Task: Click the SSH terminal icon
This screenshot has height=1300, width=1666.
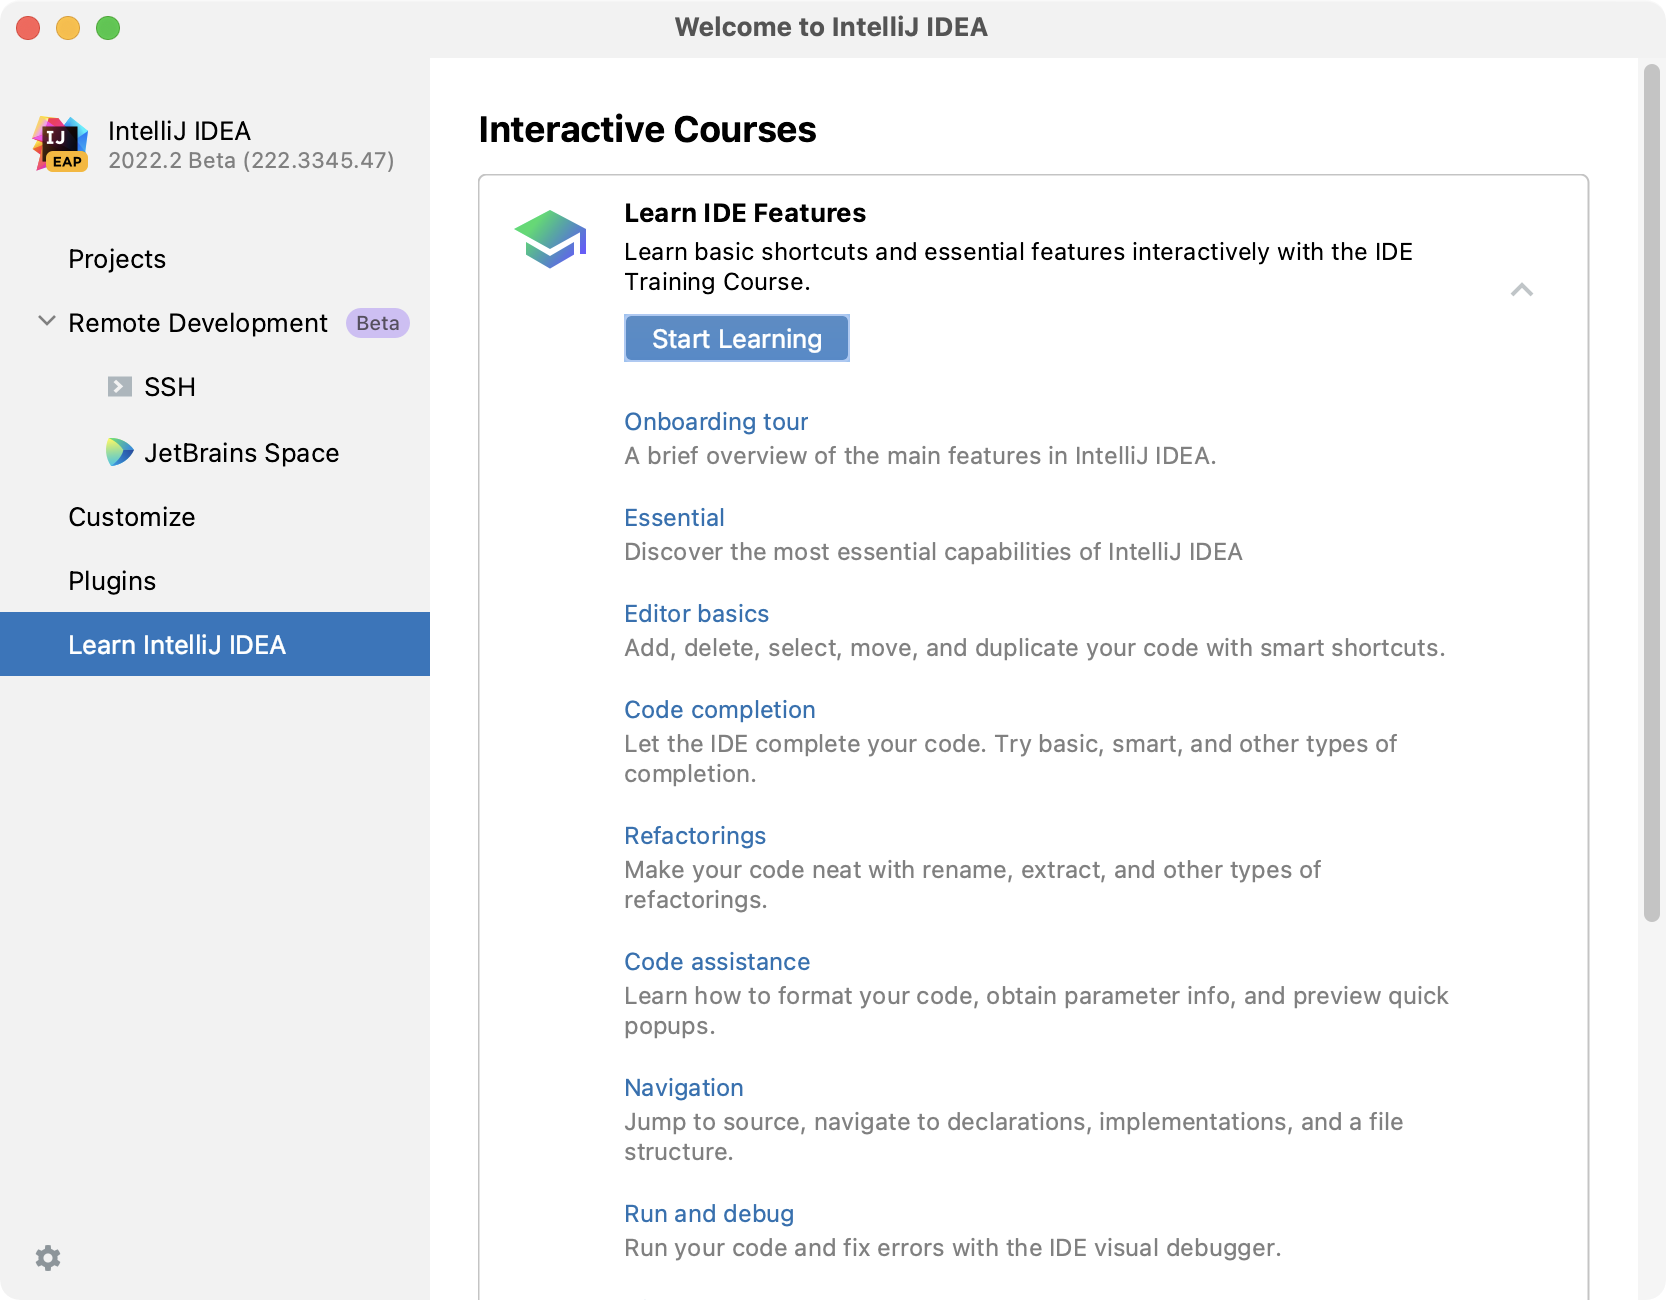Action: click(120, 387)
